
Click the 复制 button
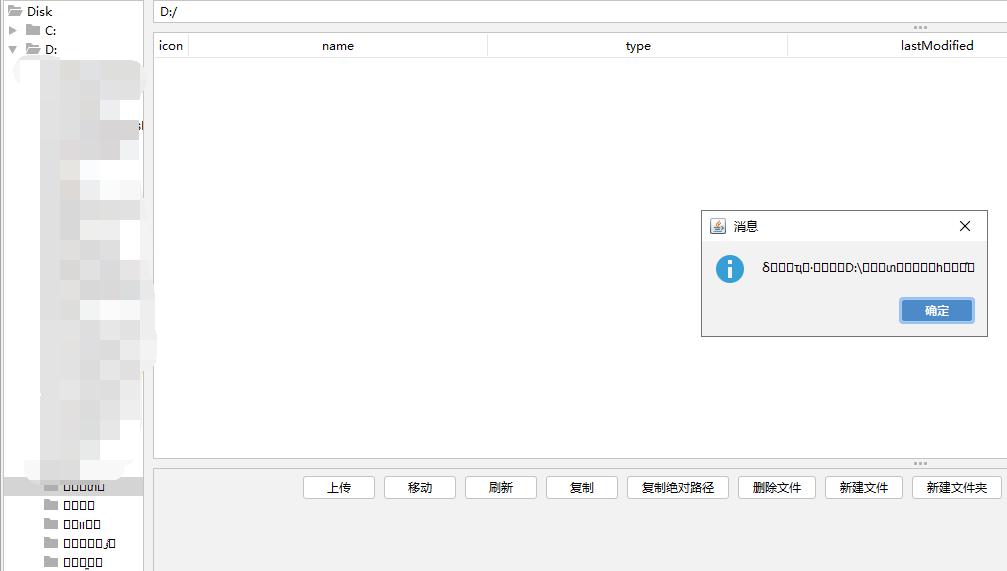(x=582, y=488)
